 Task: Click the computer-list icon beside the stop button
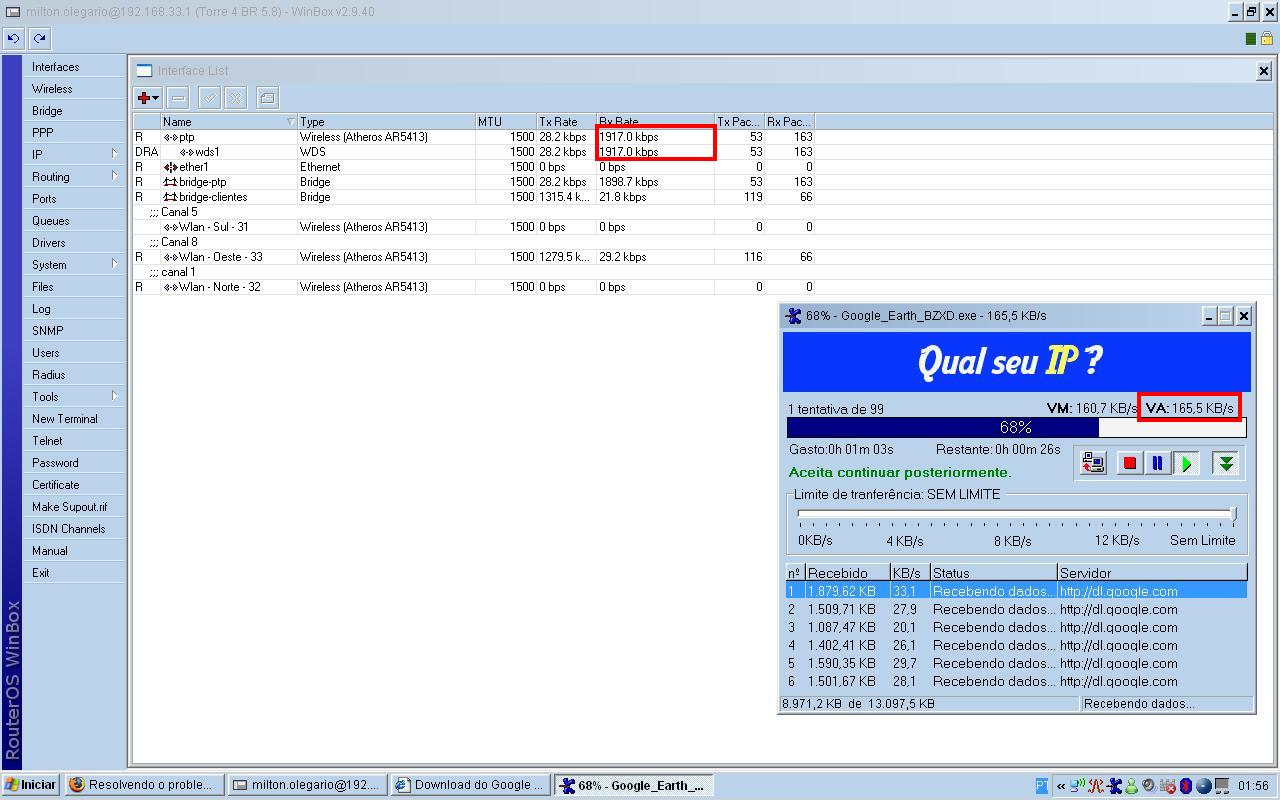coord(1093,463)
